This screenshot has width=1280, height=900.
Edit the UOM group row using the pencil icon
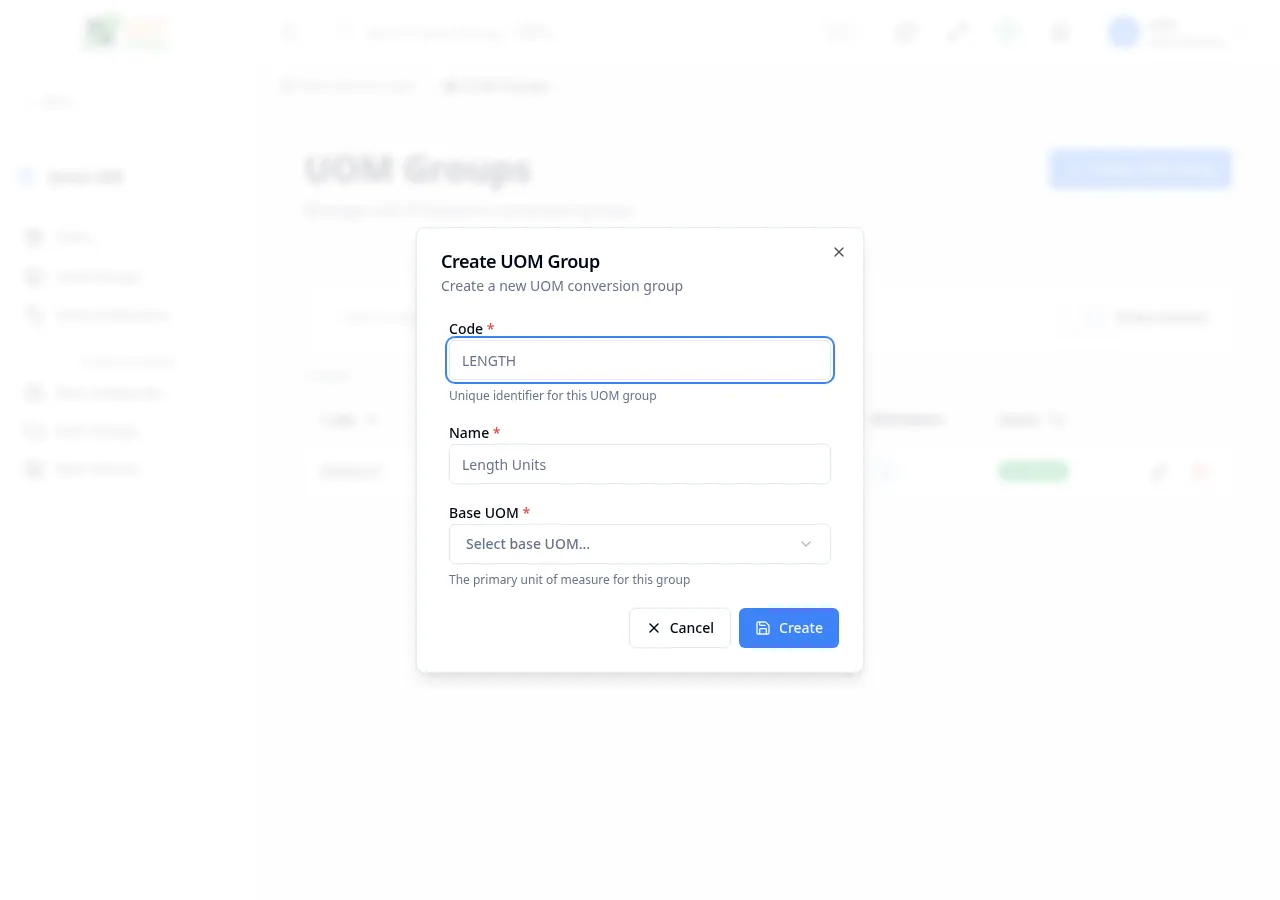(1159, 471)
